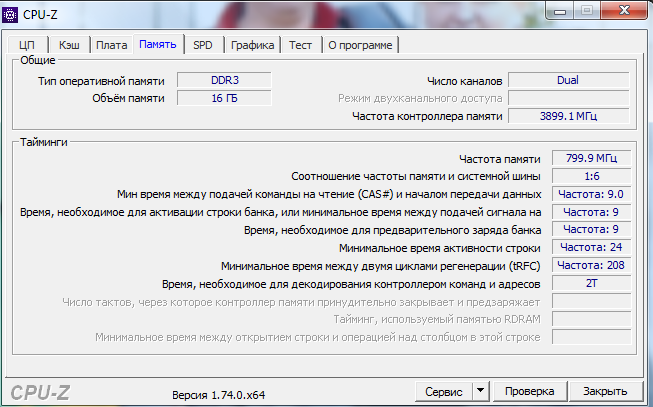Click the Dual channels field

[568, 80]
